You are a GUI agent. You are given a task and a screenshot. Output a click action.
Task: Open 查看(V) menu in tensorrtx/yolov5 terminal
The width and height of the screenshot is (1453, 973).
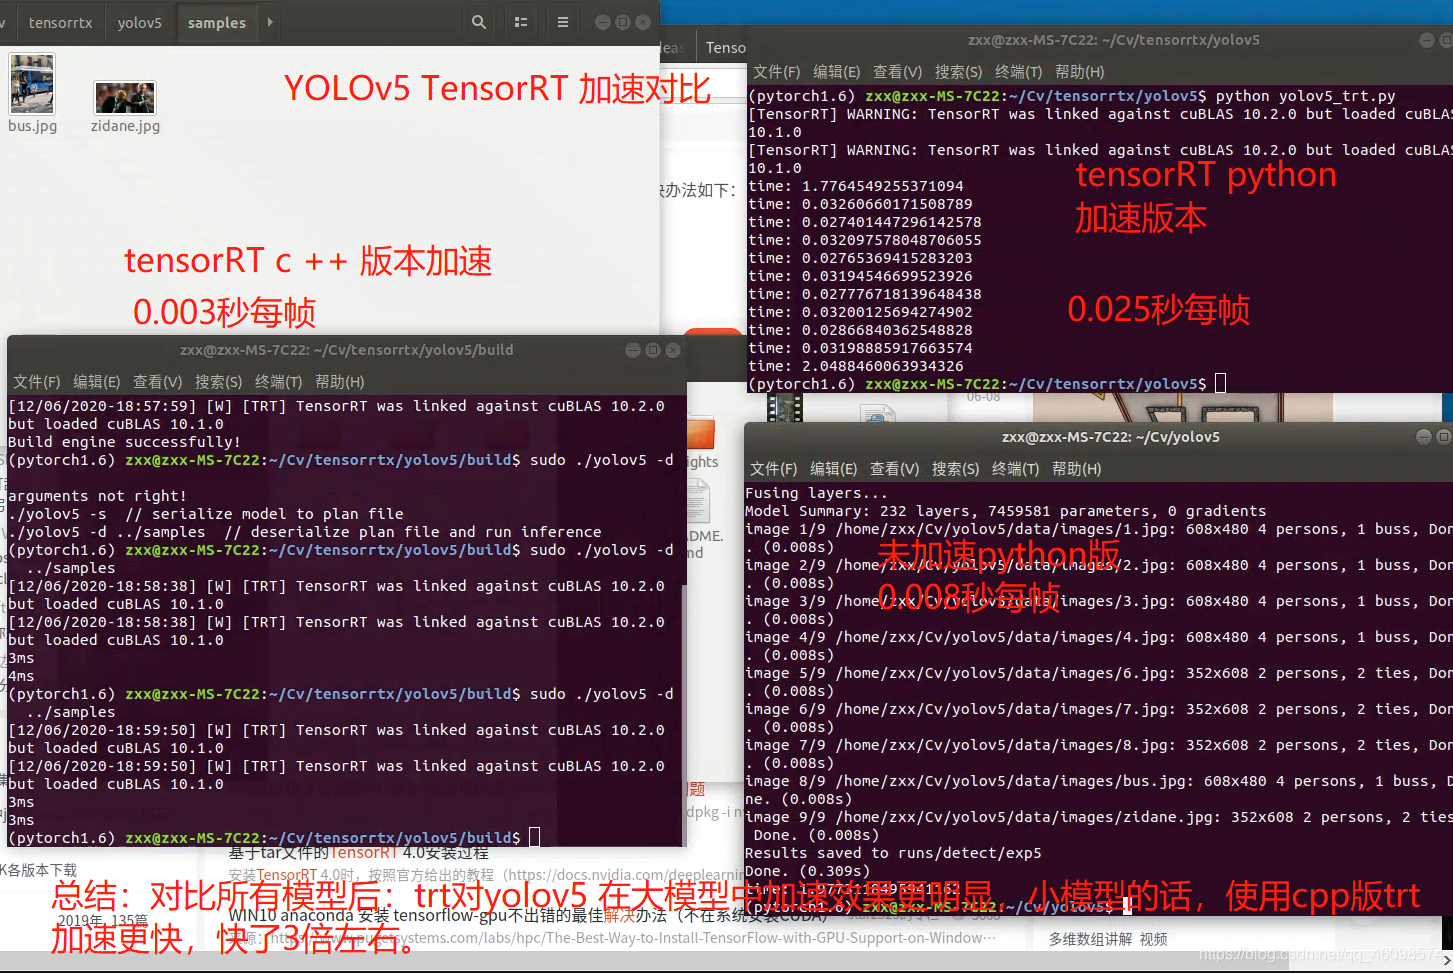click(898, 72)
